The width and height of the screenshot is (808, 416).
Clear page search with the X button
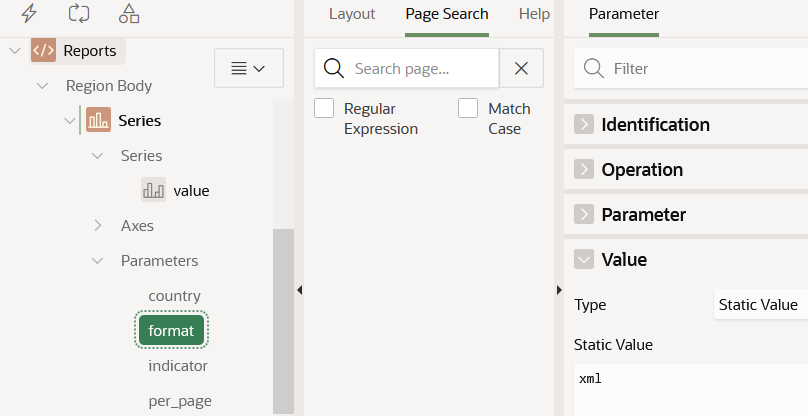click(x=521, y=68)
